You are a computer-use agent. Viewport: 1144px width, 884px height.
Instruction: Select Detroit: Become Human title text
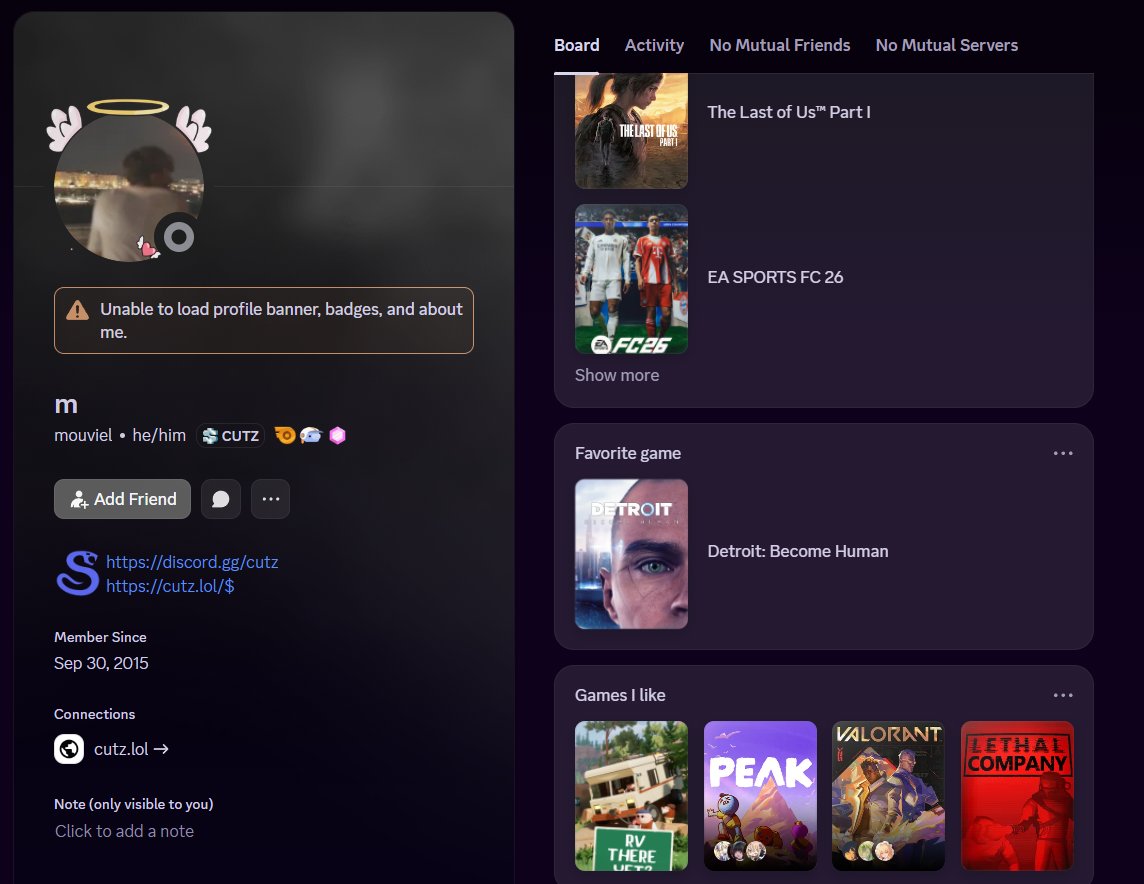click(797, 551)
